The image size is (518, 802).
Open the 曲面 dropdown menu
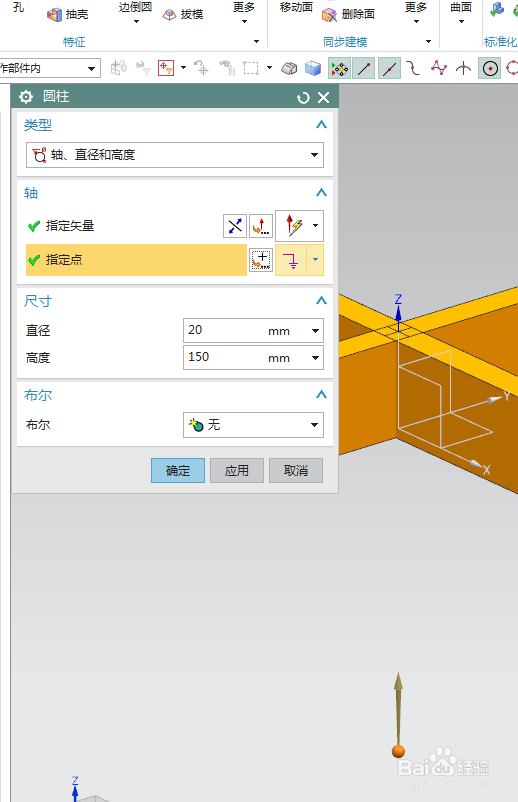click(461, 13)
